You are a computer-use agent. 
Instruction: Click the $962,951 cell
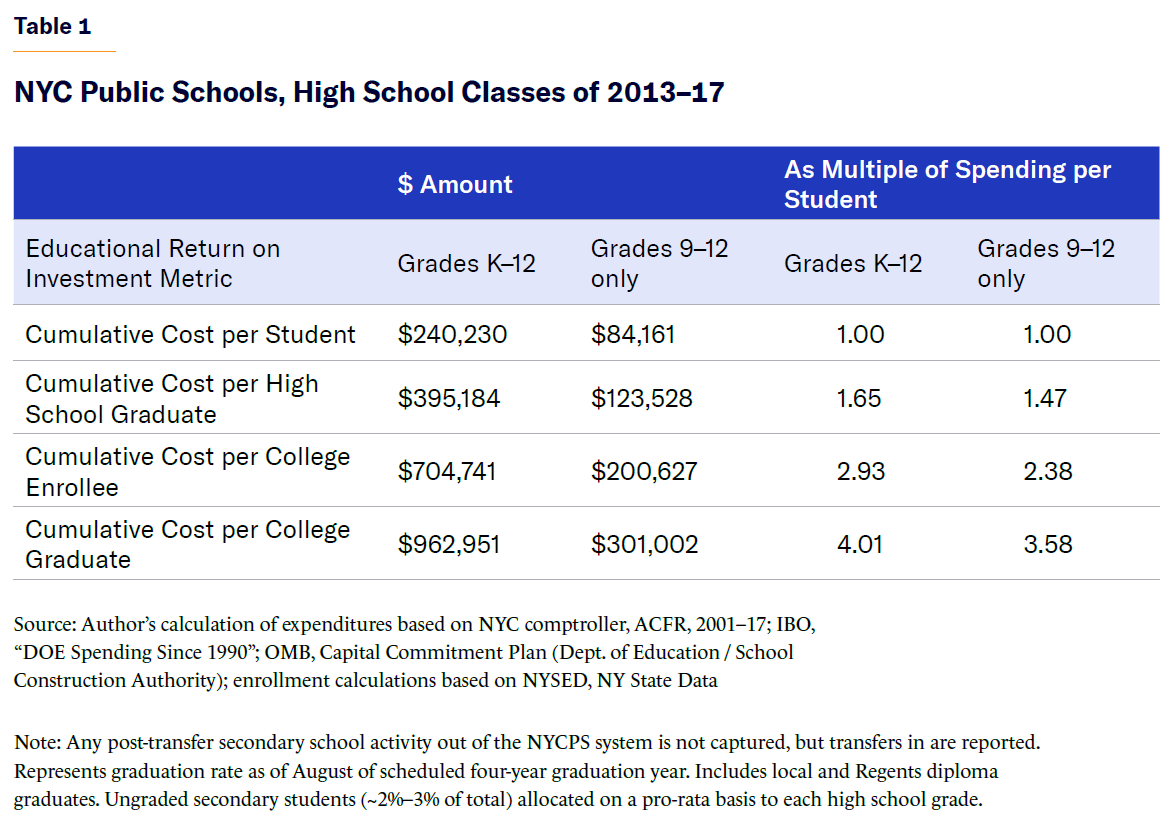click(x=449, y=544)
